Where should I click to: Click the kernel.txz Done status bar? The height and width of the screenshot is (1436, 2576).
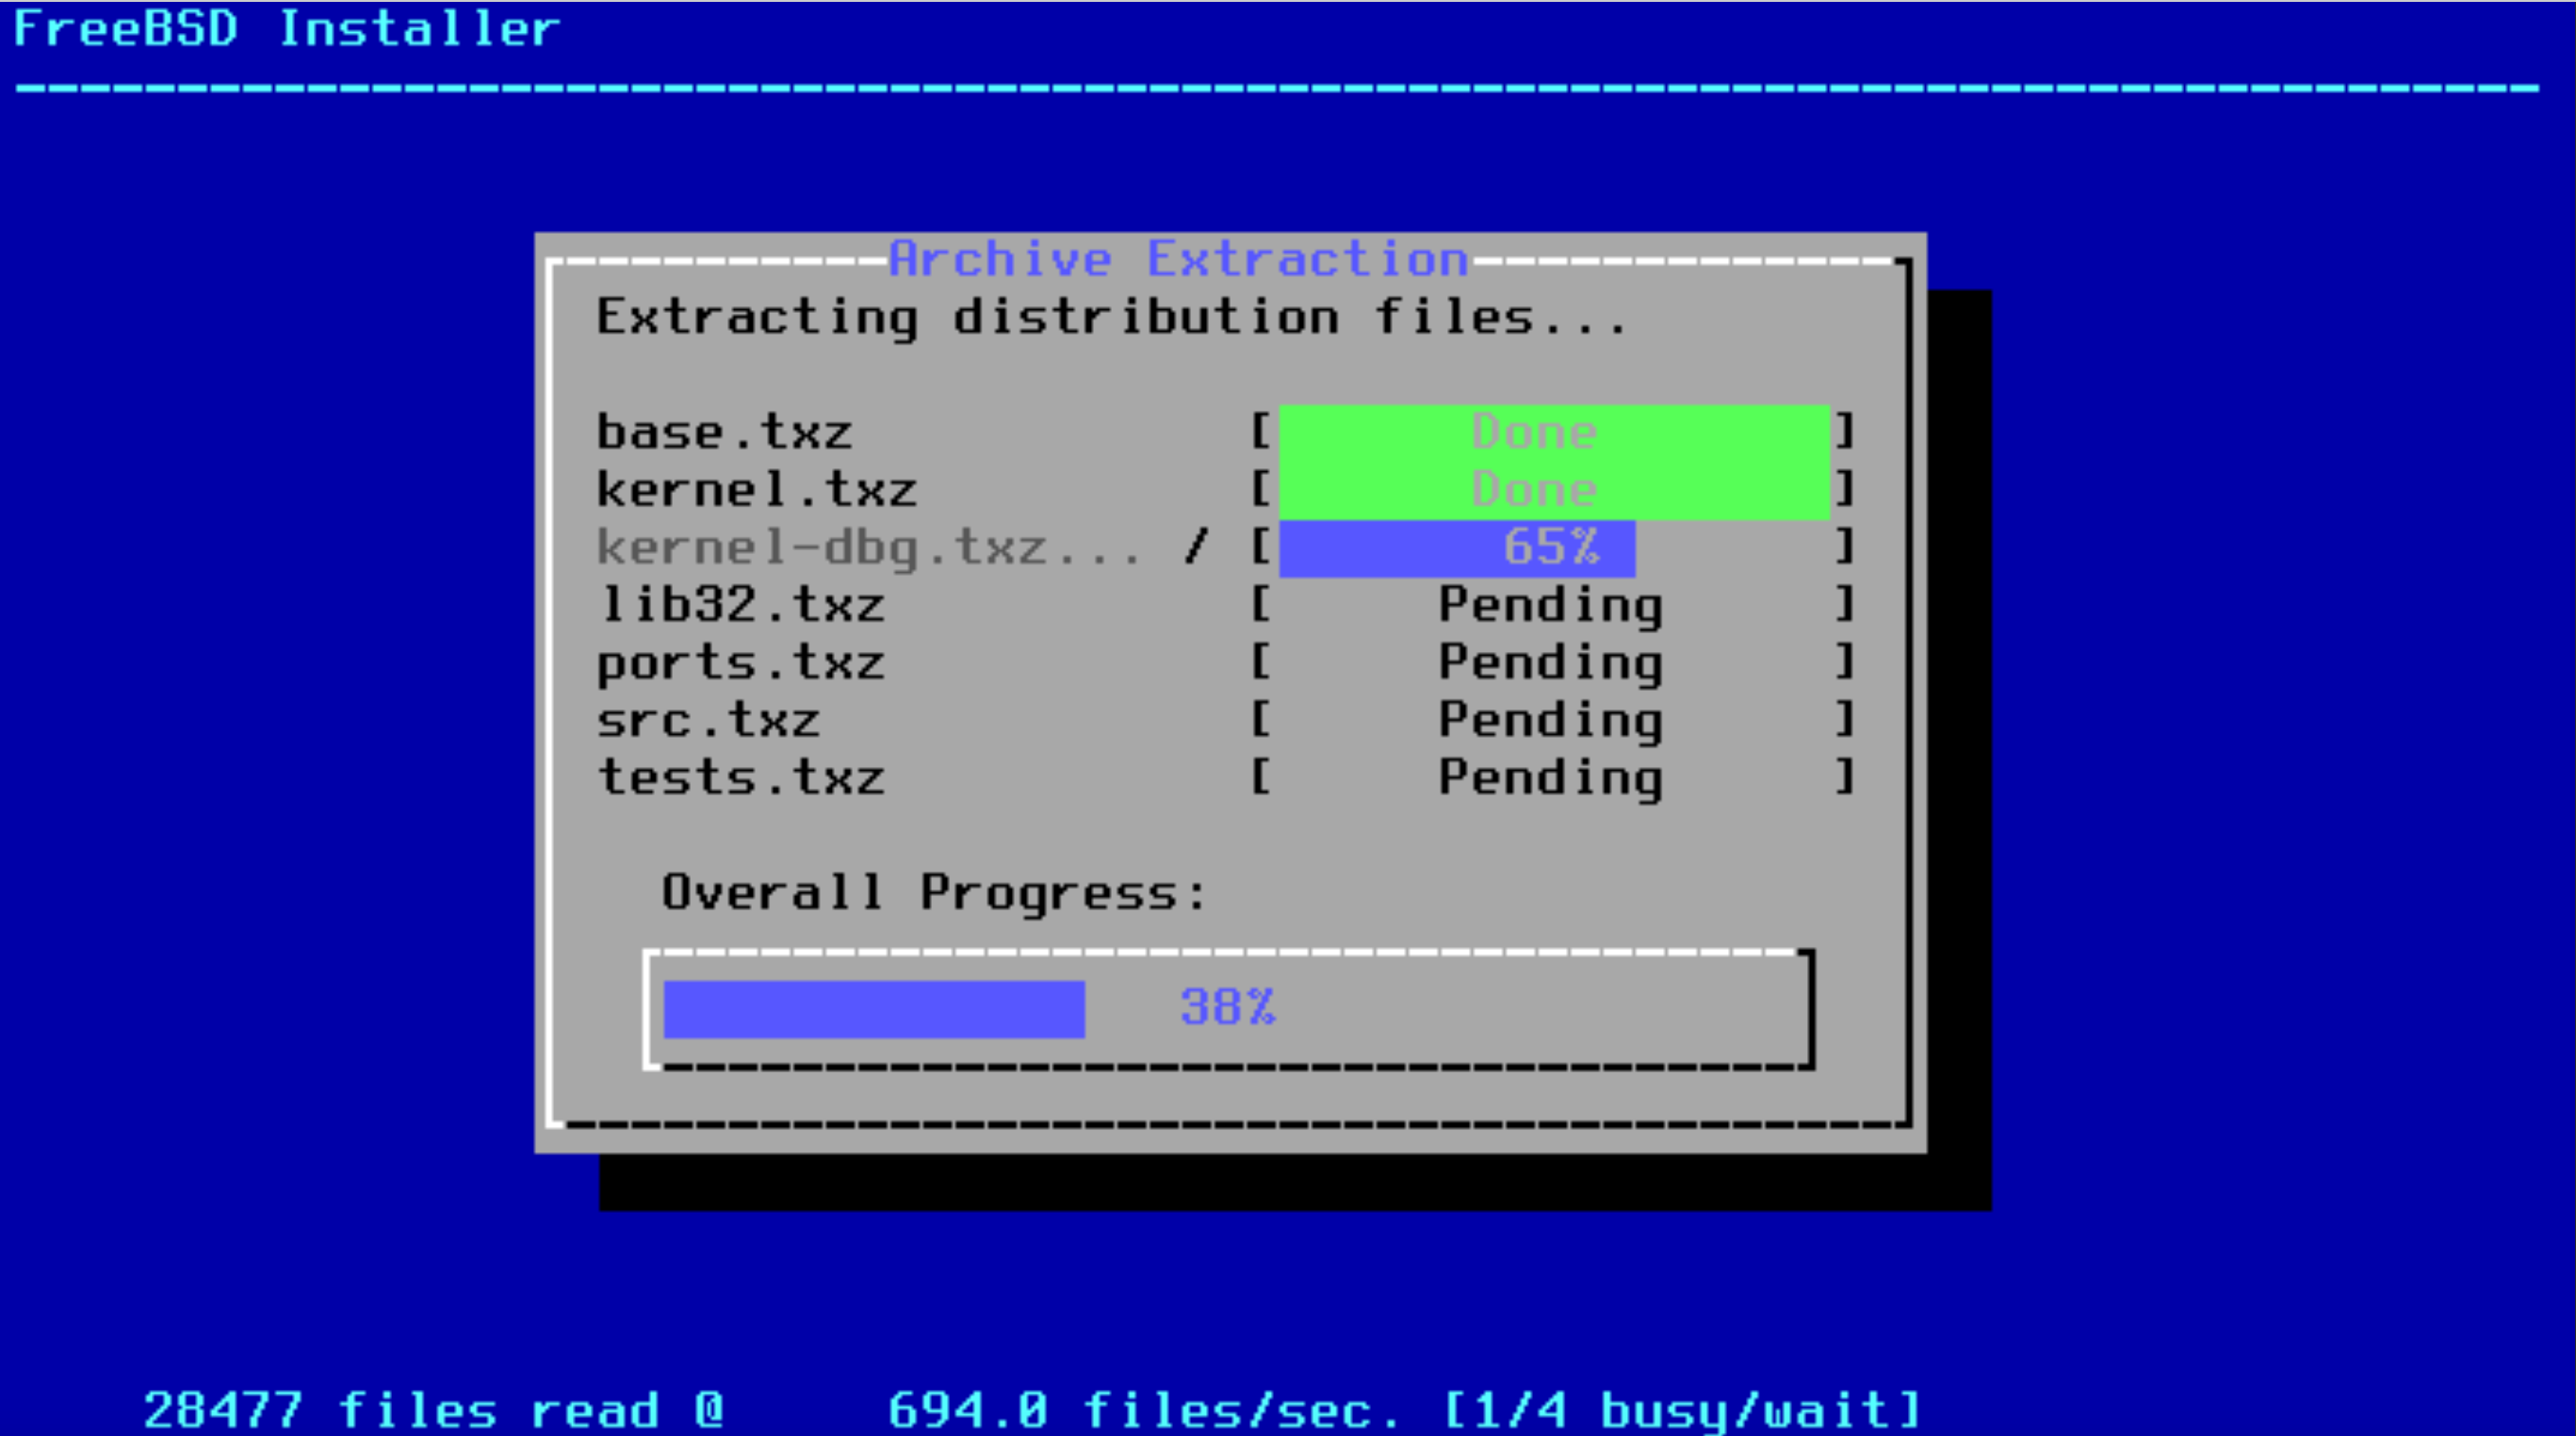1553,490
